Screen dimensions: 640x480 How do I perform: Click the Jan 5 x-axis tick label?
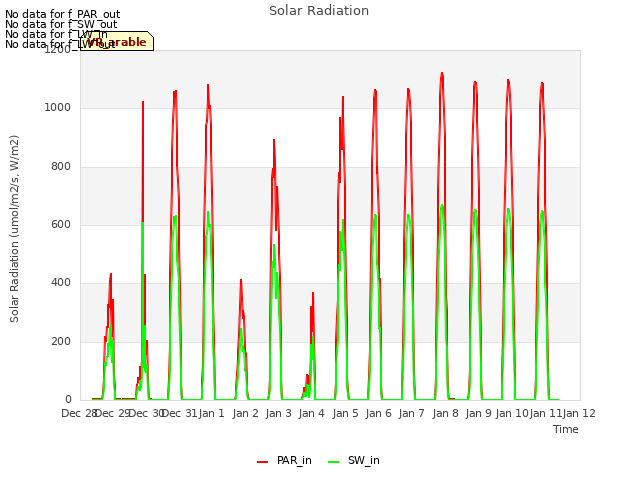[345, 413]
